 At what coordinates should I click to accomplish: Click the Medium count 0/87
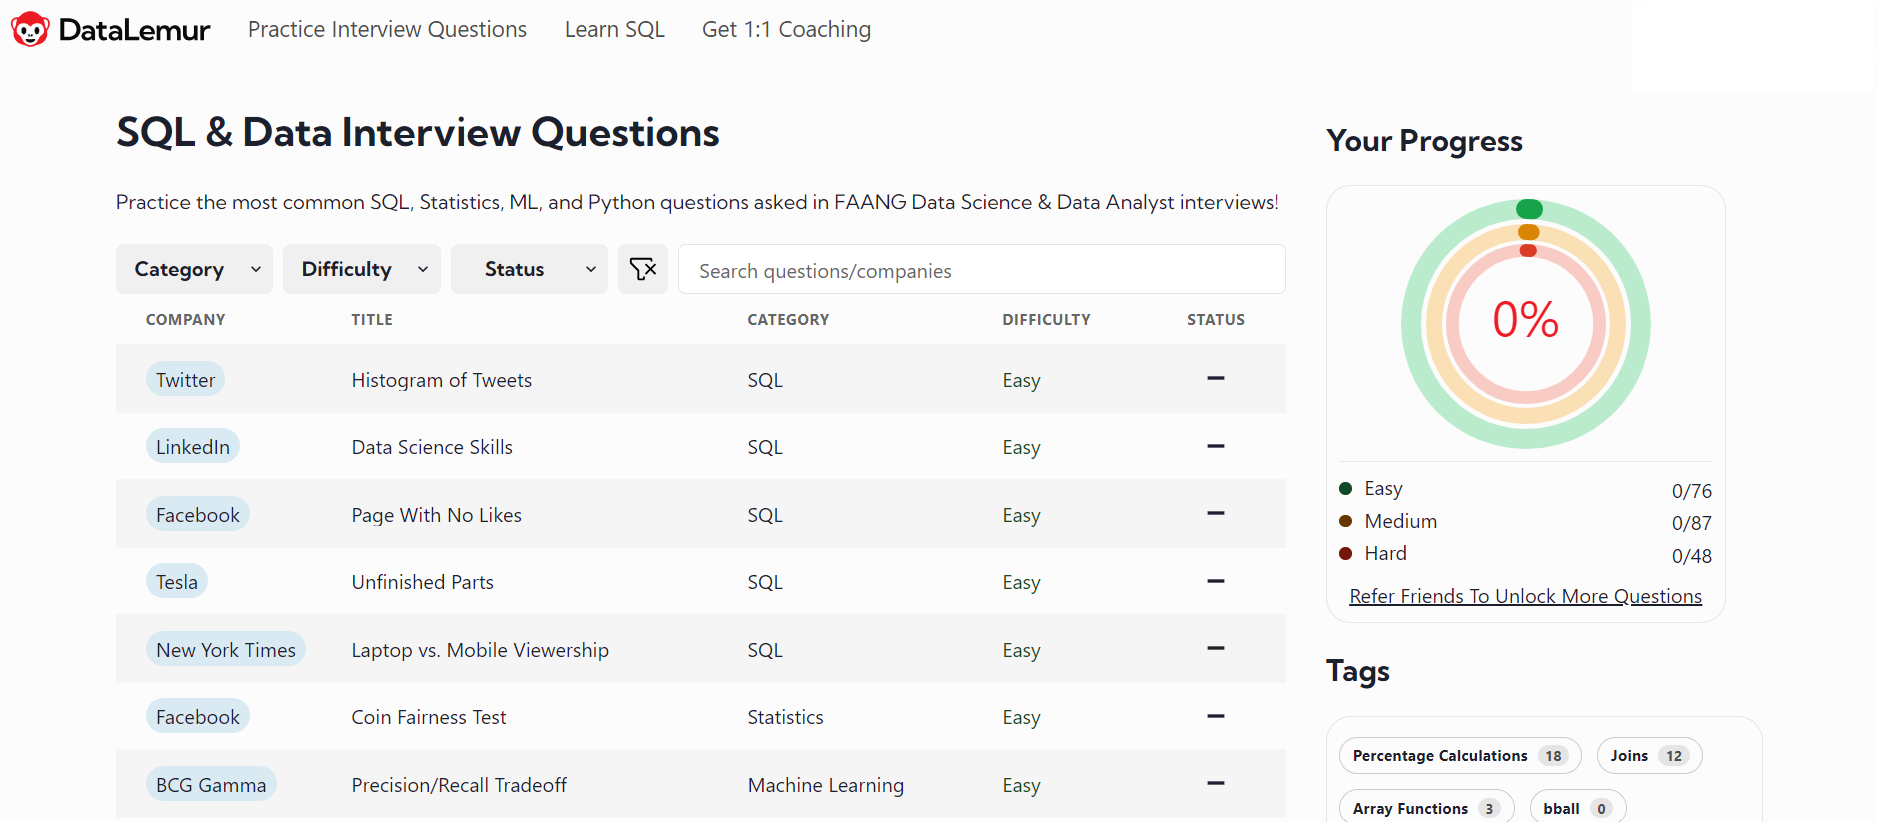[x=1691, y=523]
